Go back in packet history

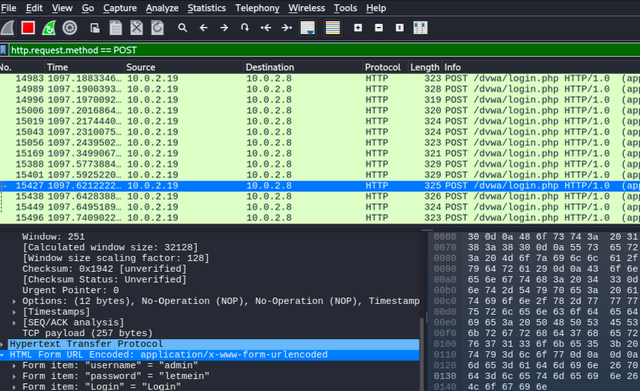(203, 28)
